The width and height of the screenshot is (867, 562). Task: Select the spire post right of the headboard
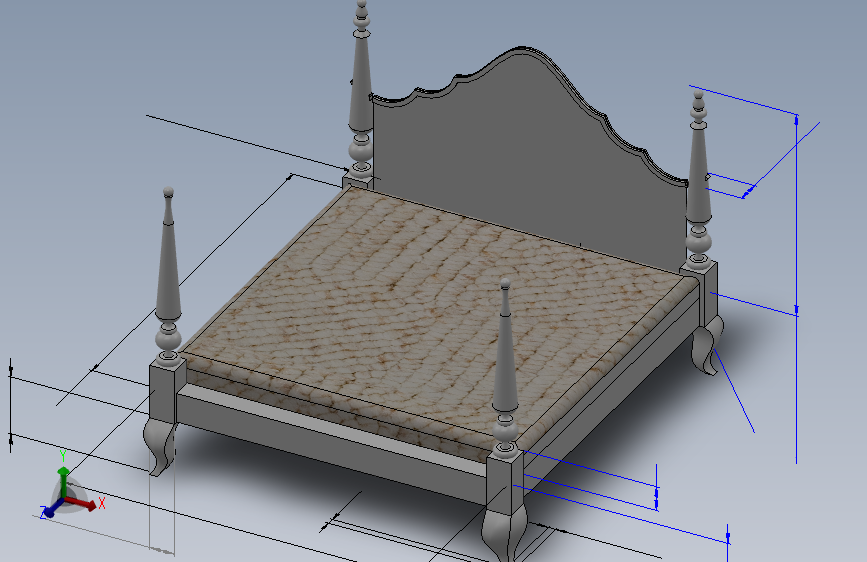[x=698, y=177]
